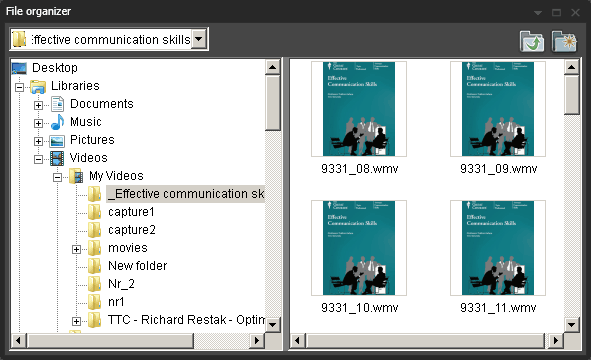Expand the Documents node
The image size is (591, 360).
click(38, 105)
